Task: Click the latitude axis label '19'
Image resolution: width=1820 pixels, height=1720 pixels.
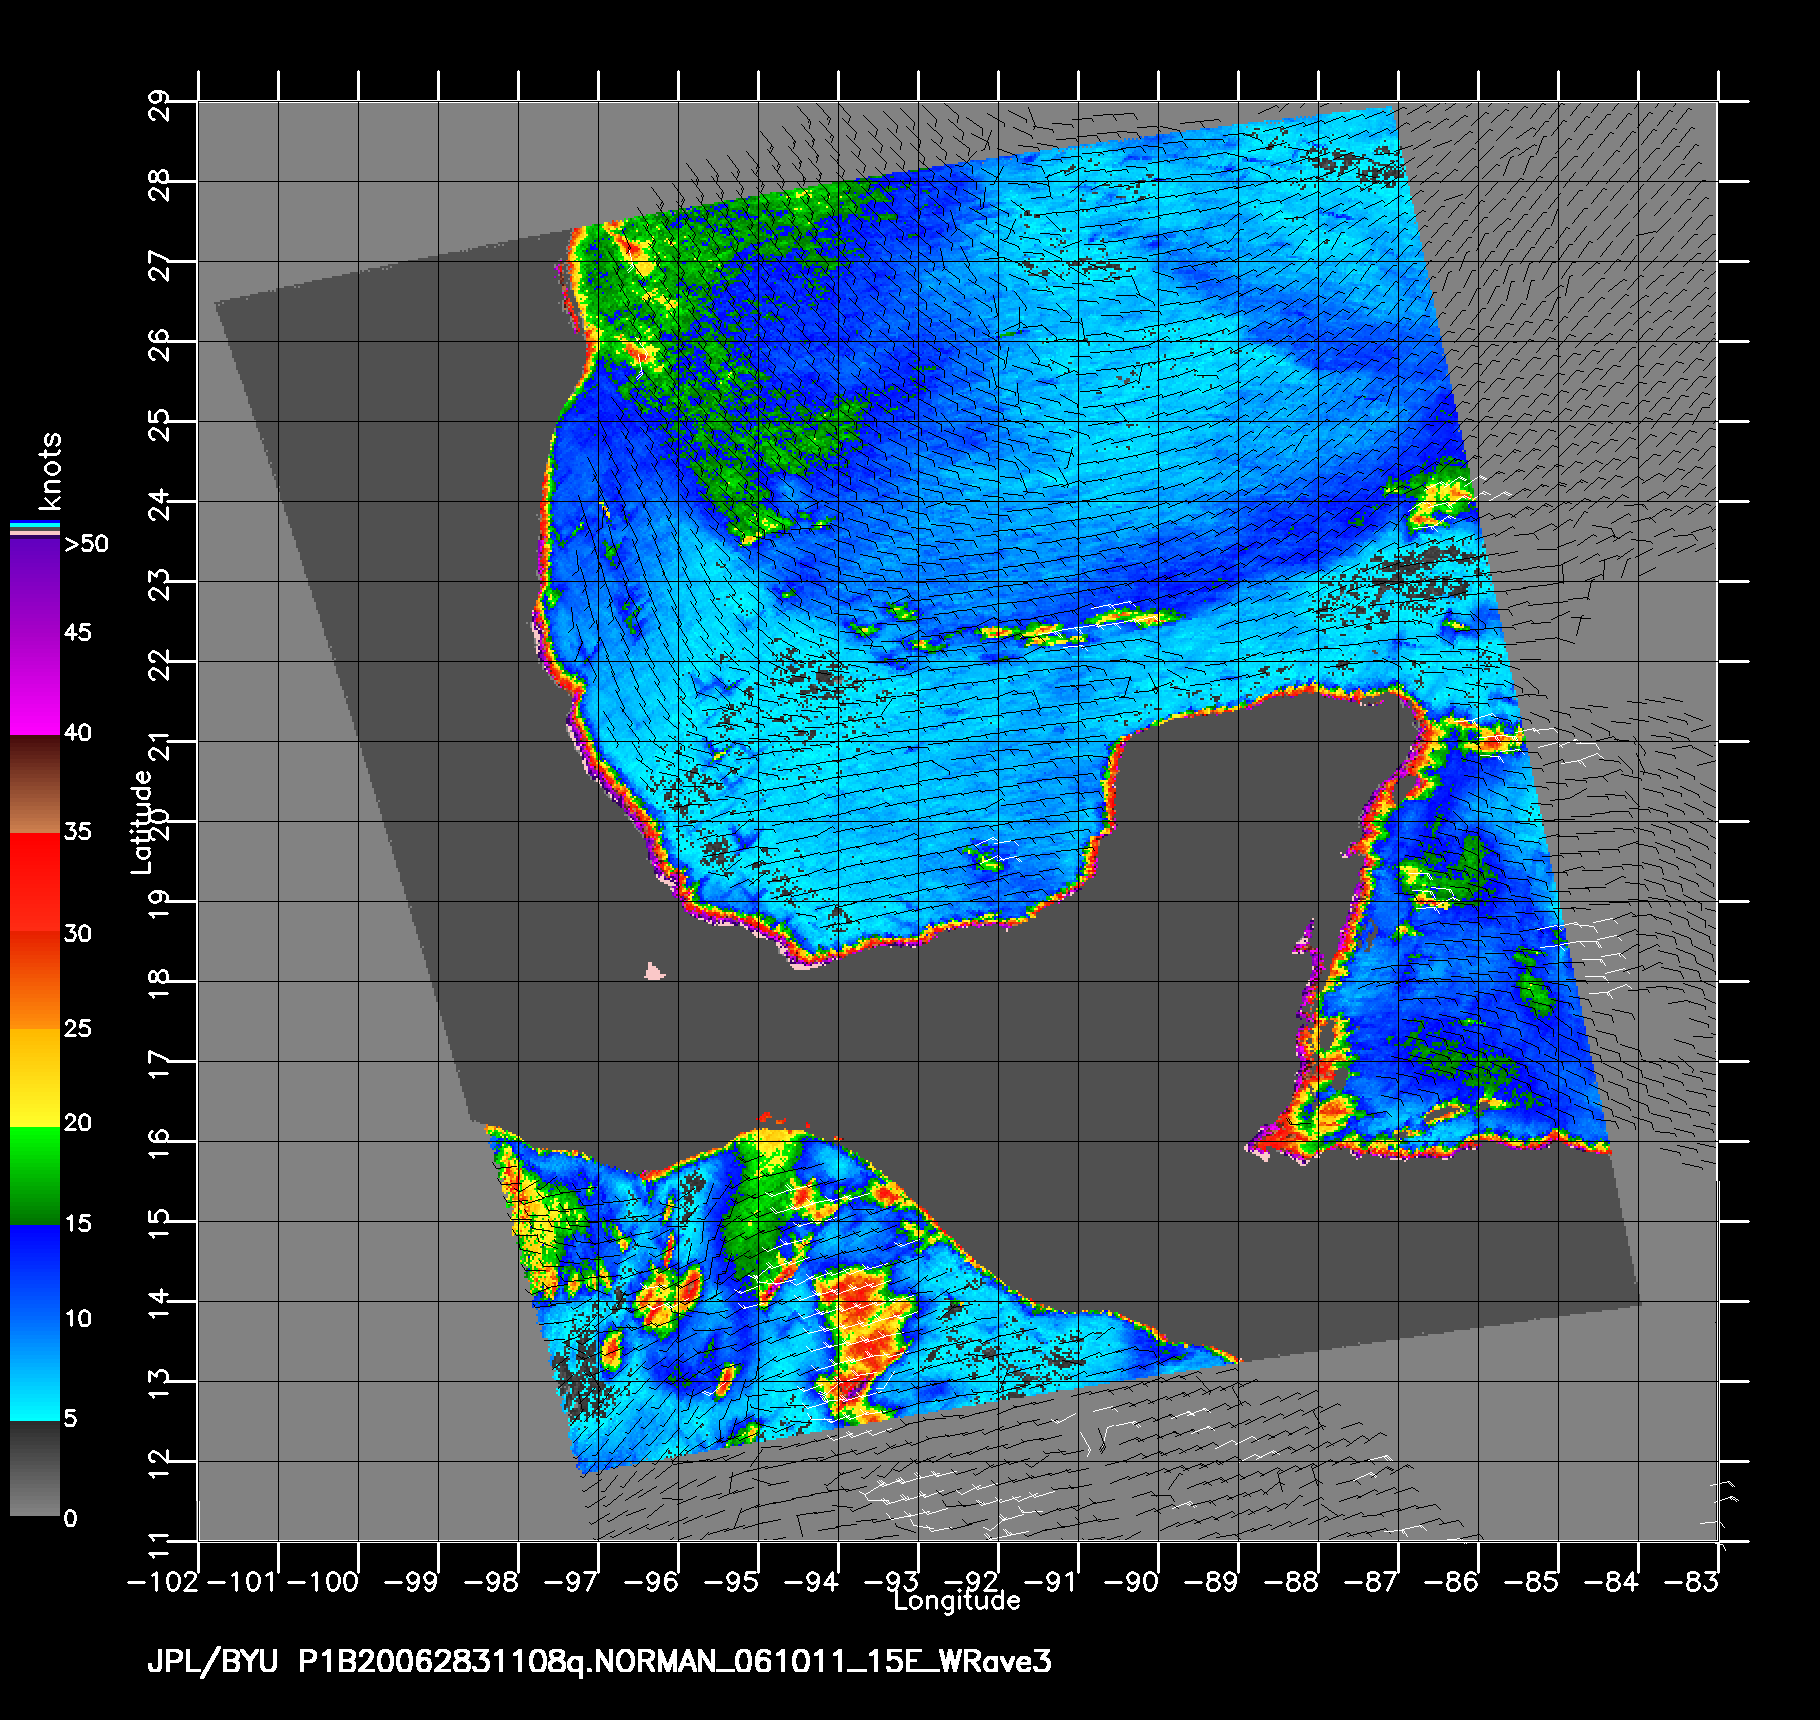Action: (x=161, y=903)
